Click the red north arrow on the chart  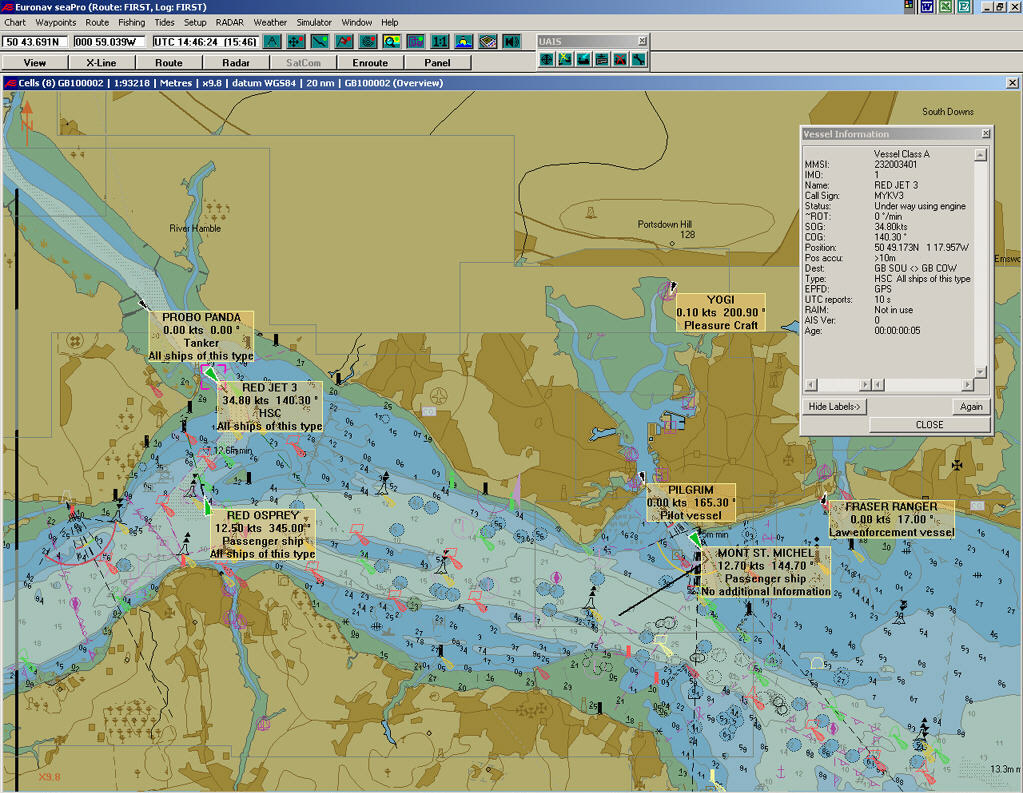tap(27, 121)
